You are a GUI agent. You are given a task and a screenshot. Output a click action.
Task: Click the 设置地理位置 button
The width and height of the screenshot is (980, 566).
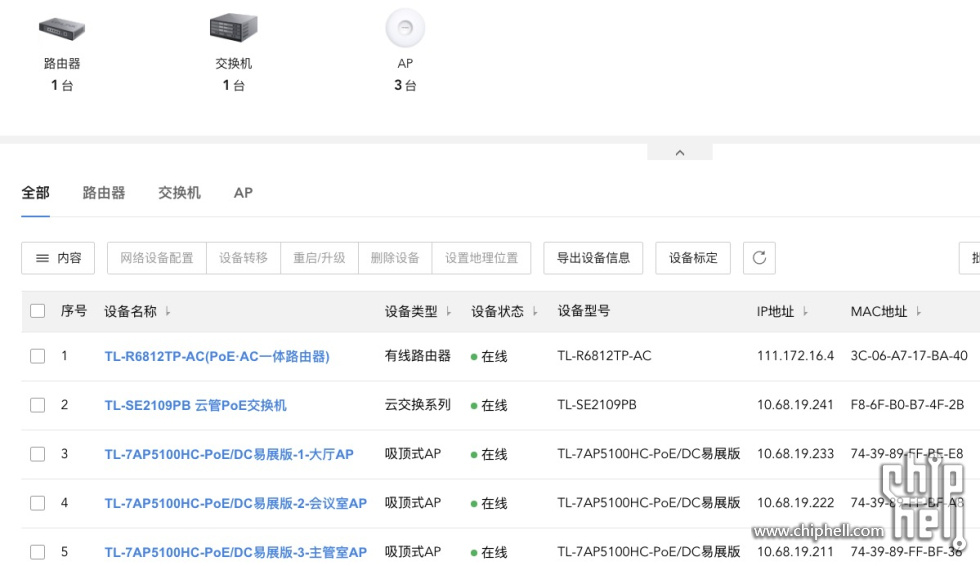(481, 258)
